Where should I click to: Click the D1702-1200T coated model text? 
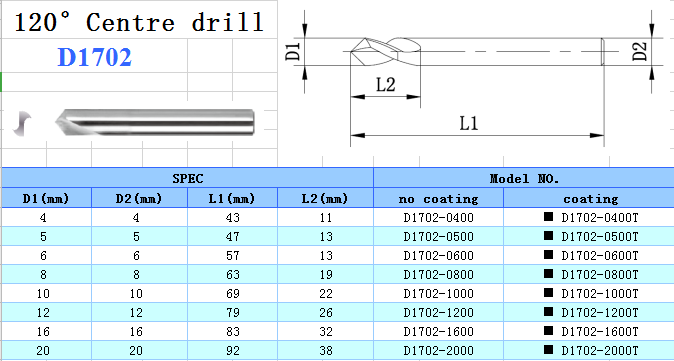(x=600, y=312)
